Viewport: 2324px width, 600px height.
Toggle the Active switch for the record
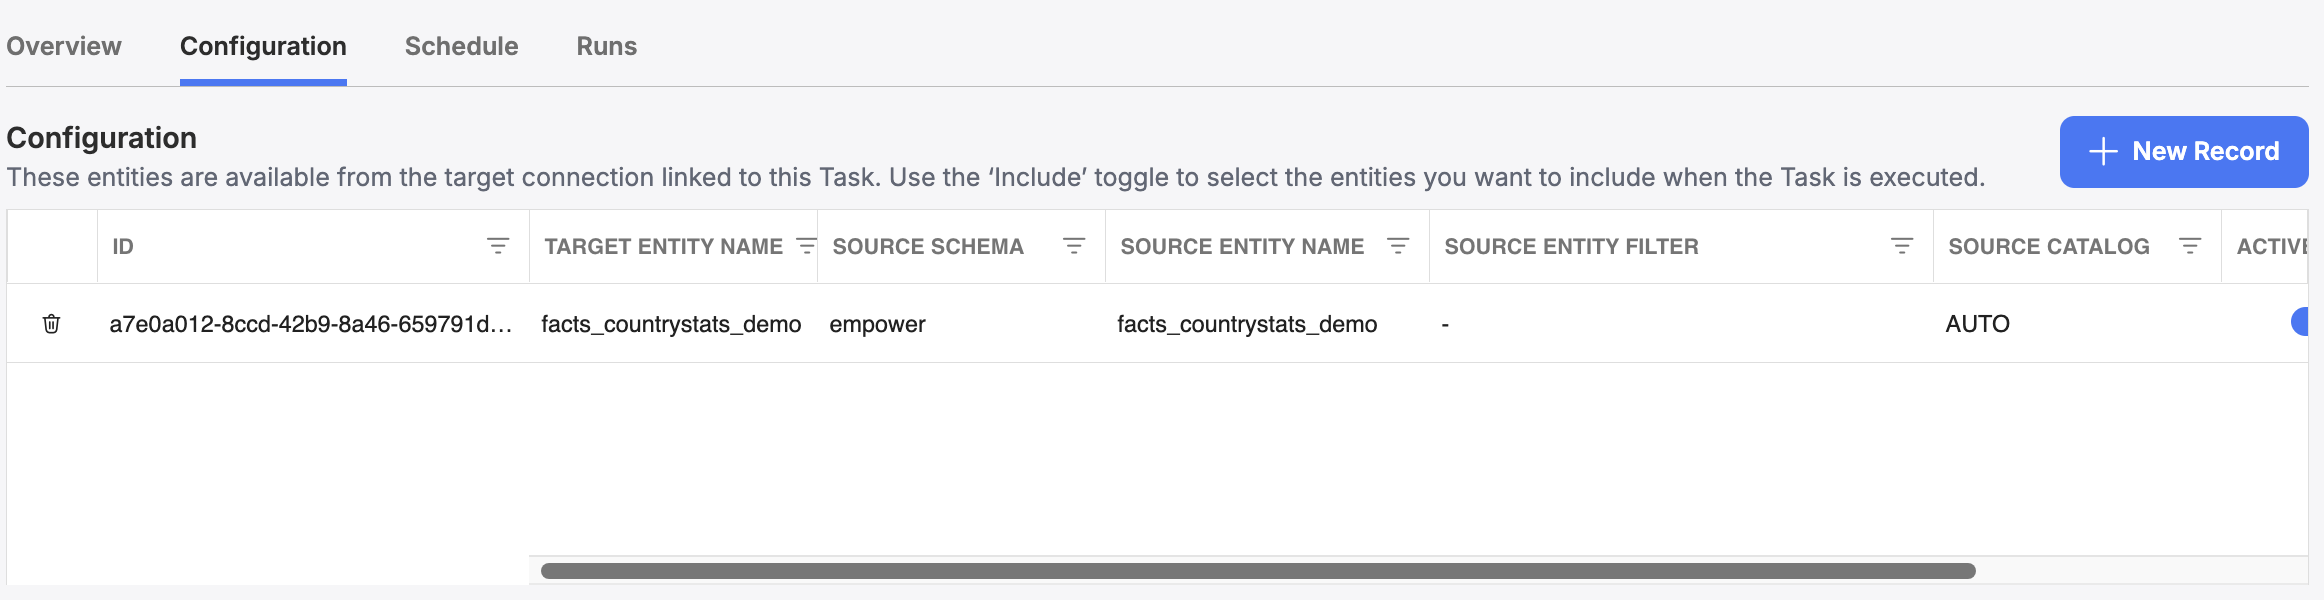2299,322
